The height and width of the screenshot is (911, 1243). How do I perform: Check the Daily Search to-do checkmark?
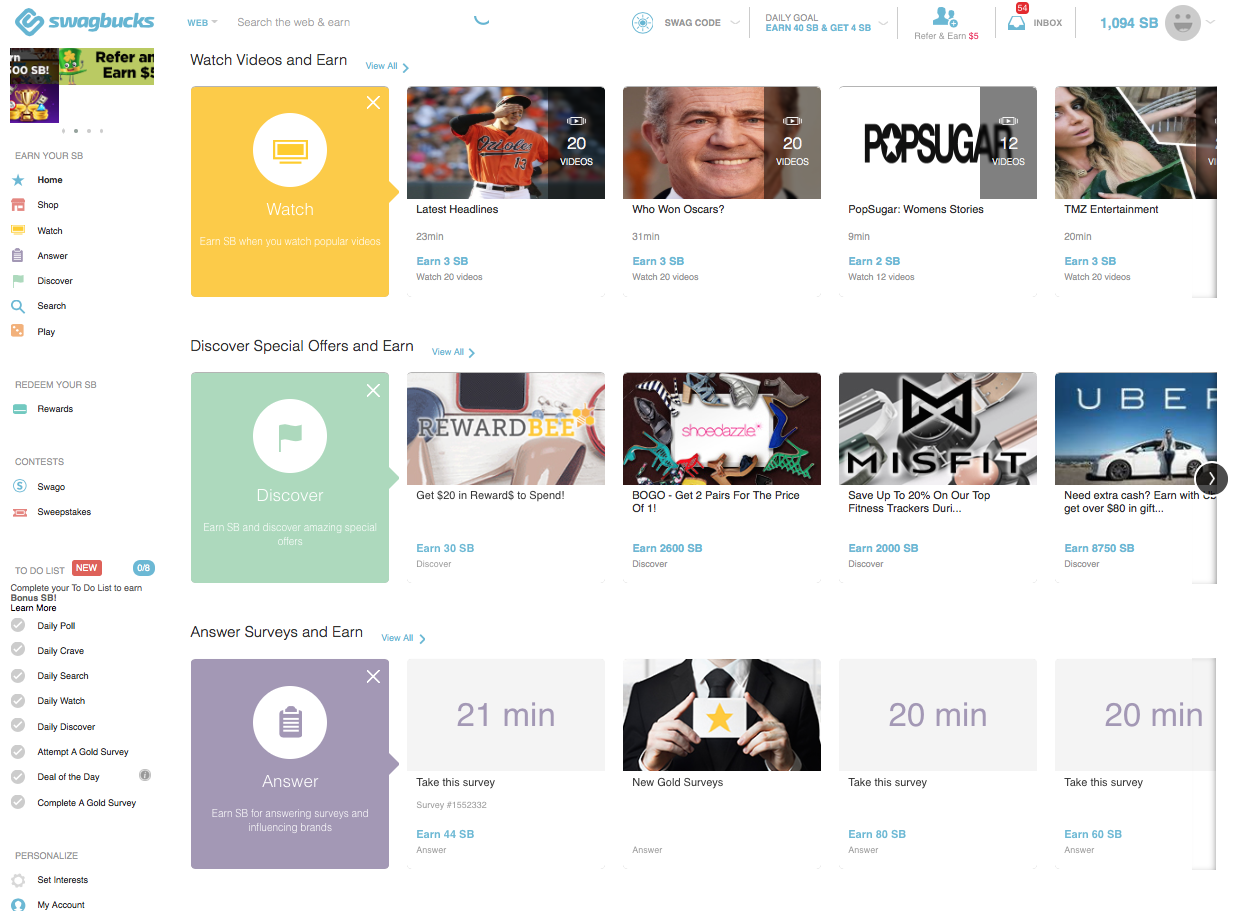(18, 676)
